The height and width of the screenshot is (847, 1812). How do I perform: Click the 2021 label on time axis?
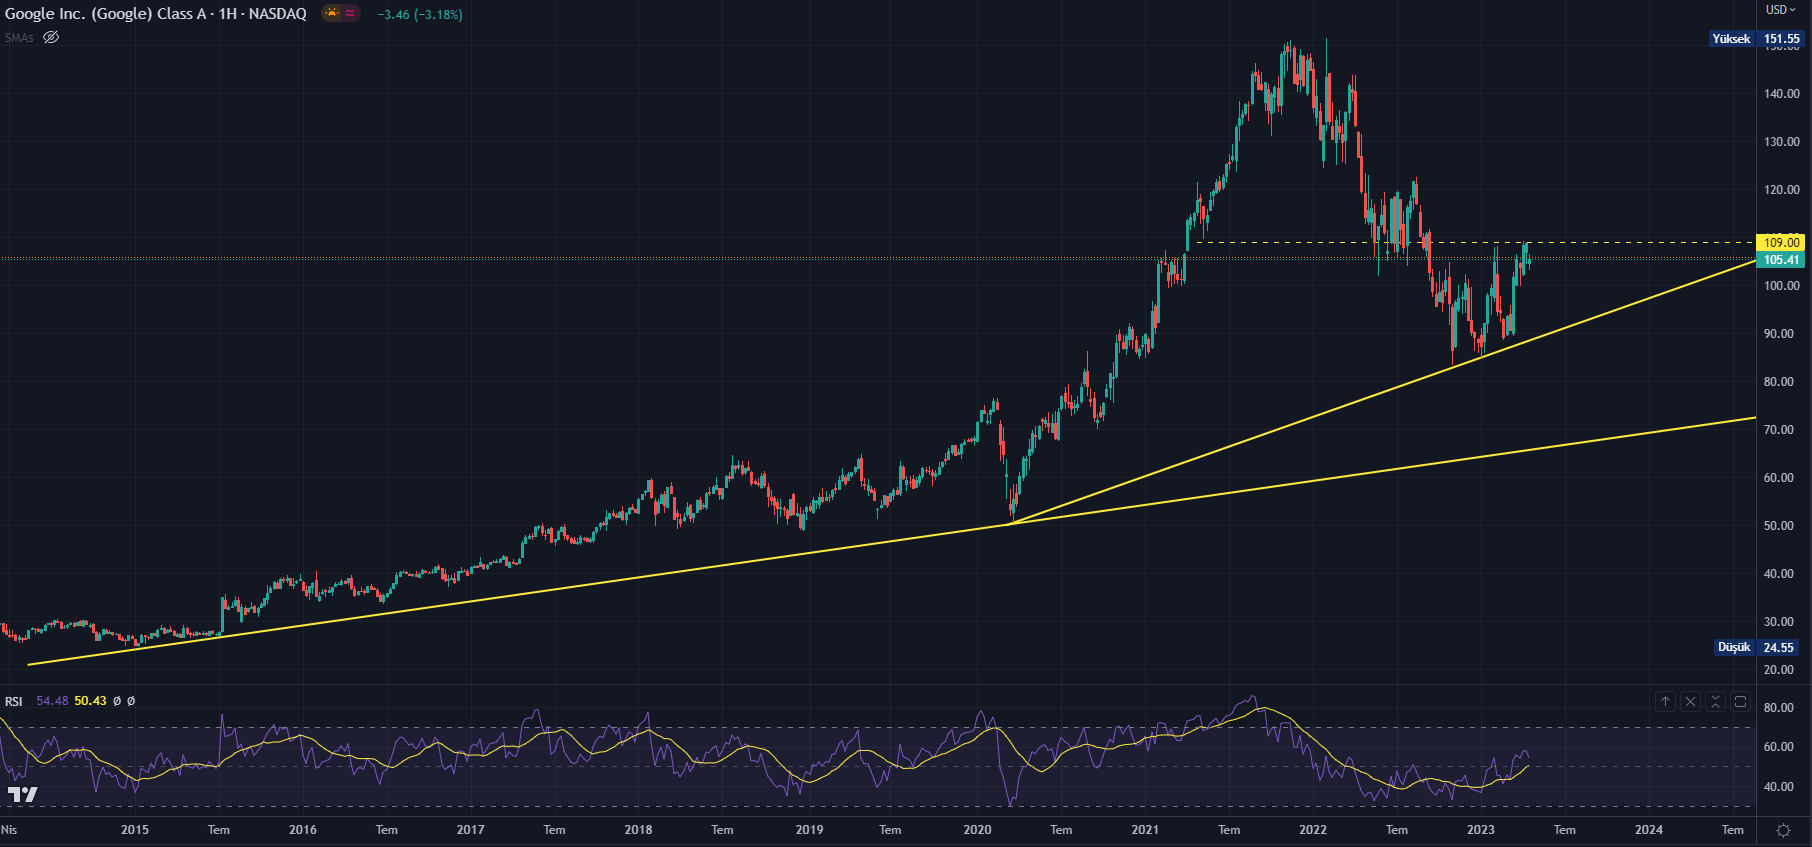pyautogui.click(x=1145, y=830)
